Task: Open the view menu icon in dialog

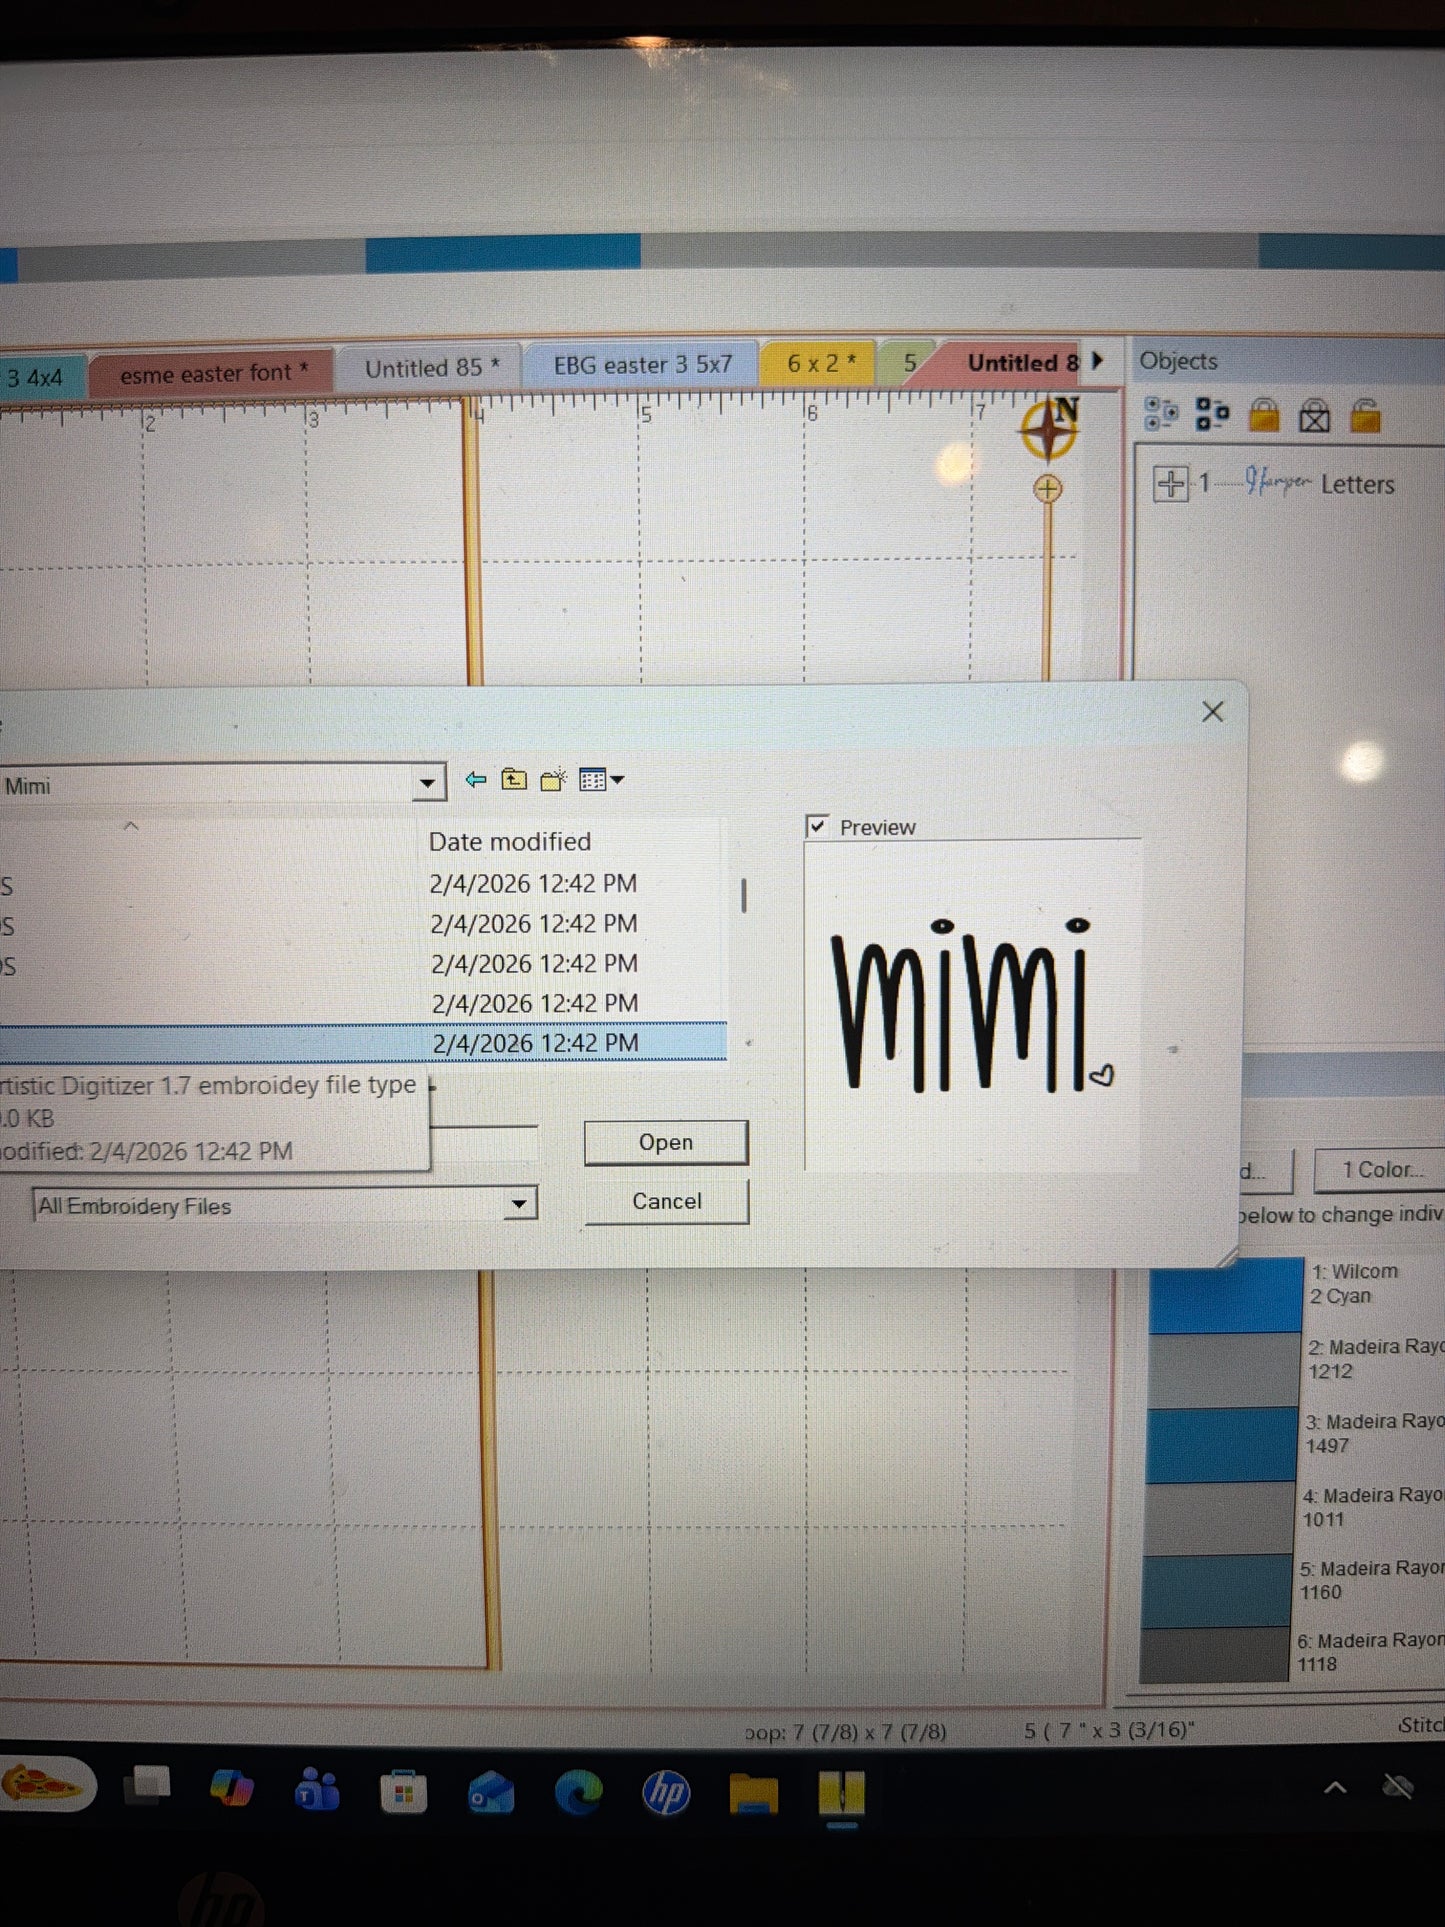Action: tap(592, 780)
